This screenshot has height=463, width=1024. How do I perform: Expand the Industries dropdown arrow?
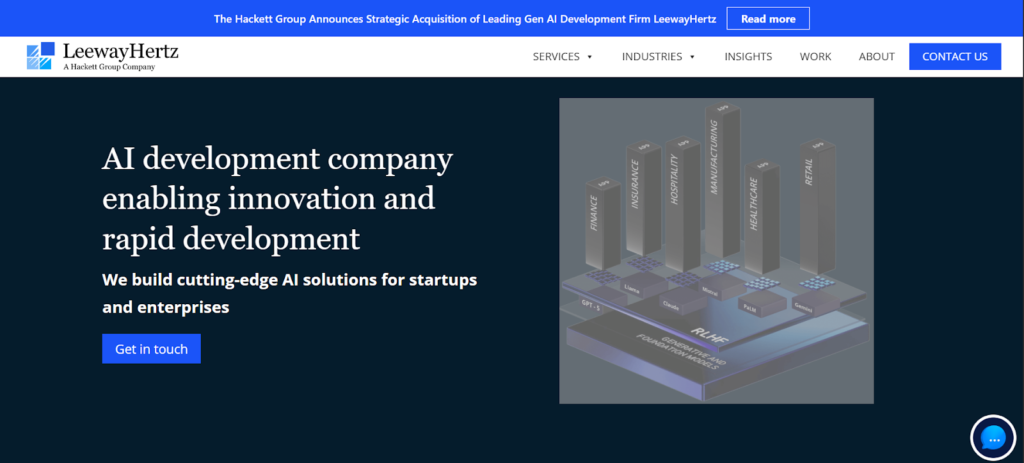pos(692,57)
